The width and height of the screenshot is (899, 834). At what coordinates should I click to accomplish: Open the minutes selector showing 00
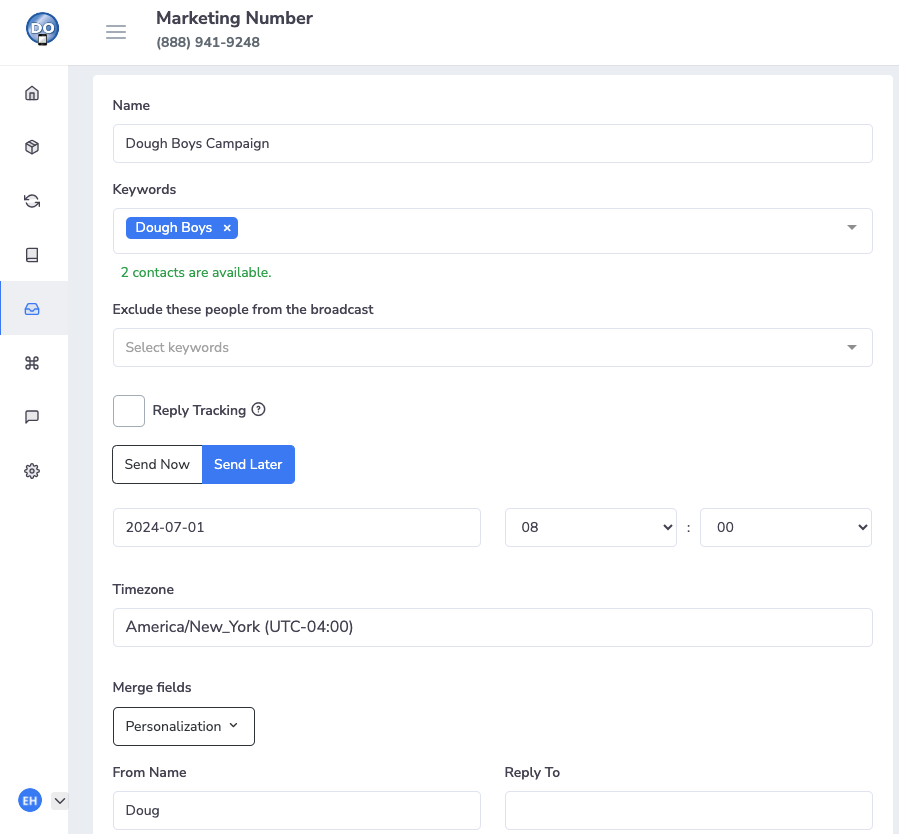[785, 528]
